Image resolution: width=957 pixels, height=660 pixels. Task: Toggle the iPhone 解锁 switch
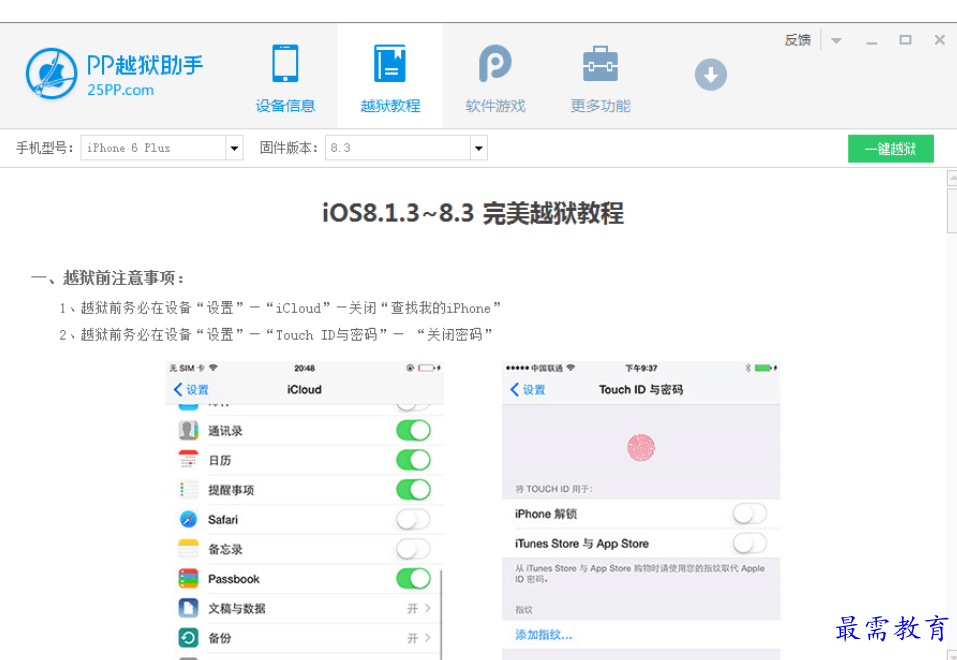750,513
